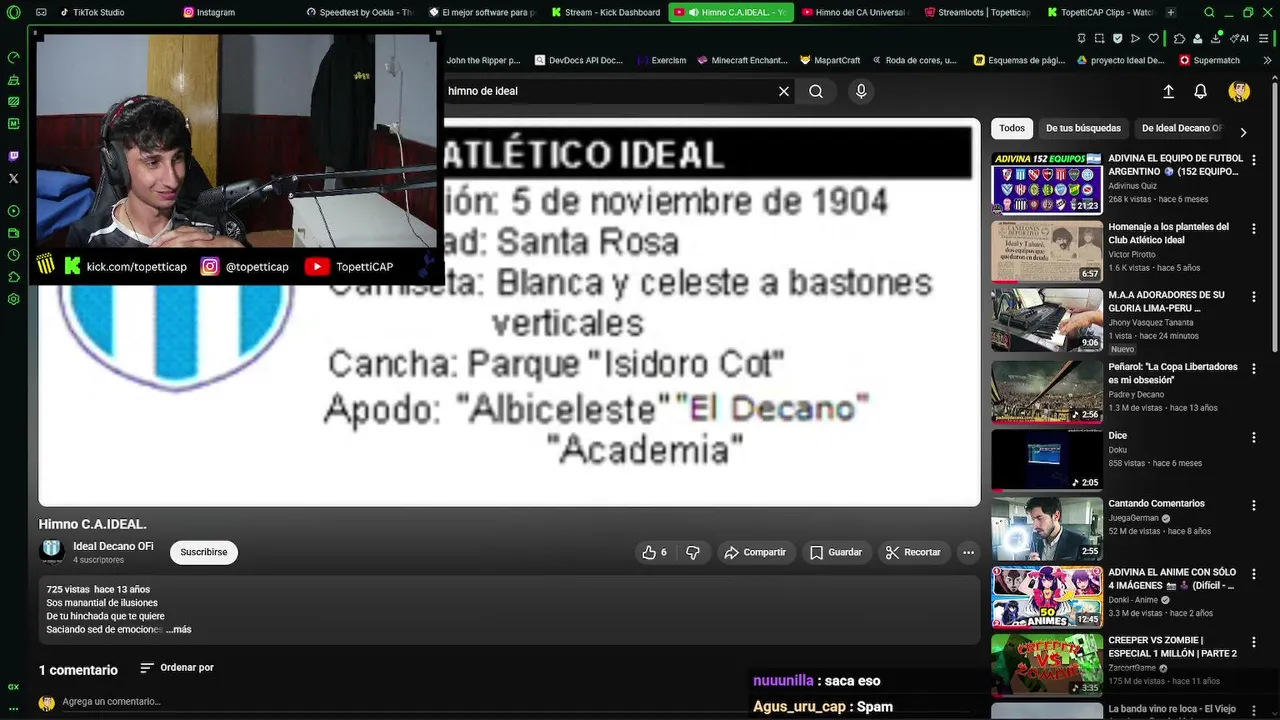The image size is (1280, 720).
Task: Open a new tab with plus button
Action: pos(1171,12)
